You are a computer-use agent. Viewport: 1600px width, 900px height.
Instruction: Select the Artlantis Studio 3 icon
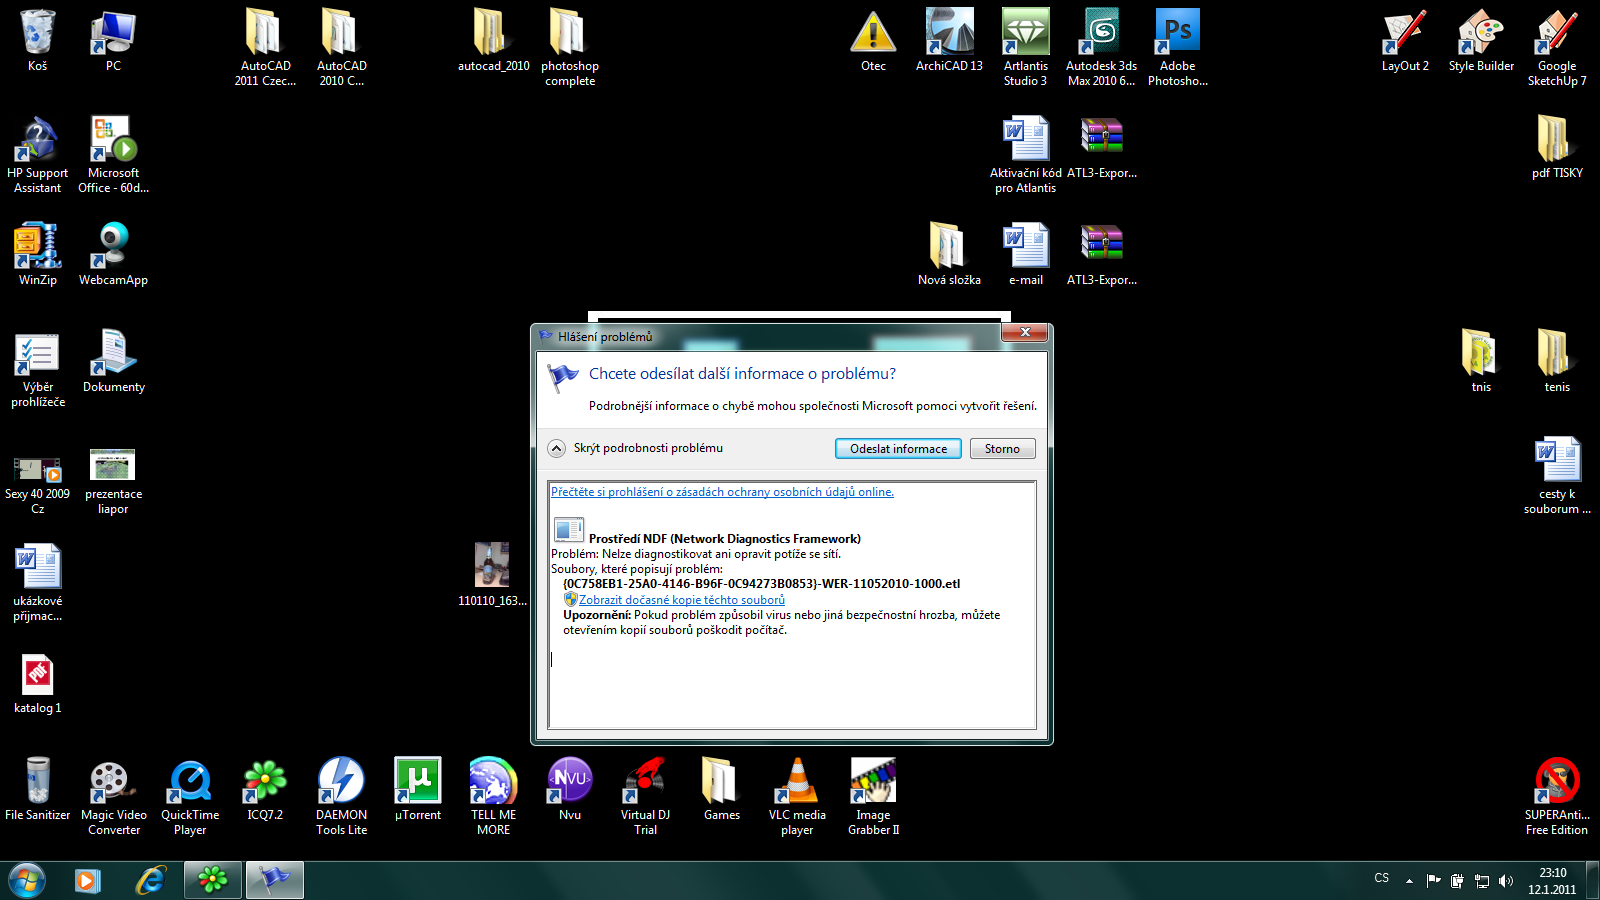(x=1025, y=47)
